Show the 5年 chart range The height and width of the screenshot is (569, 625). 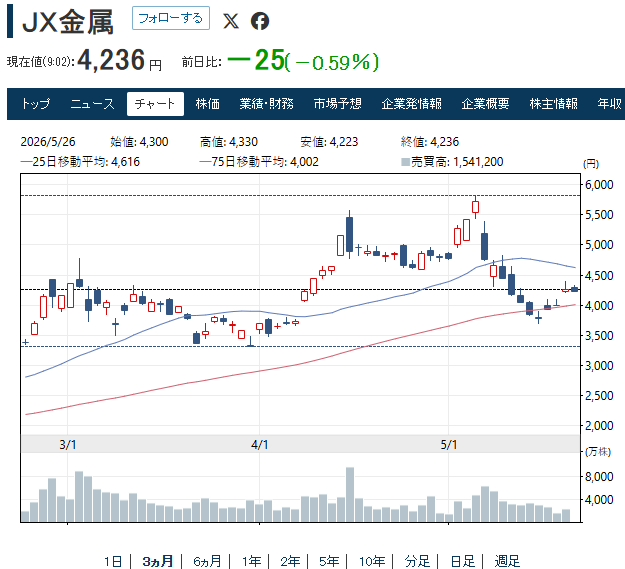point(328,561)
